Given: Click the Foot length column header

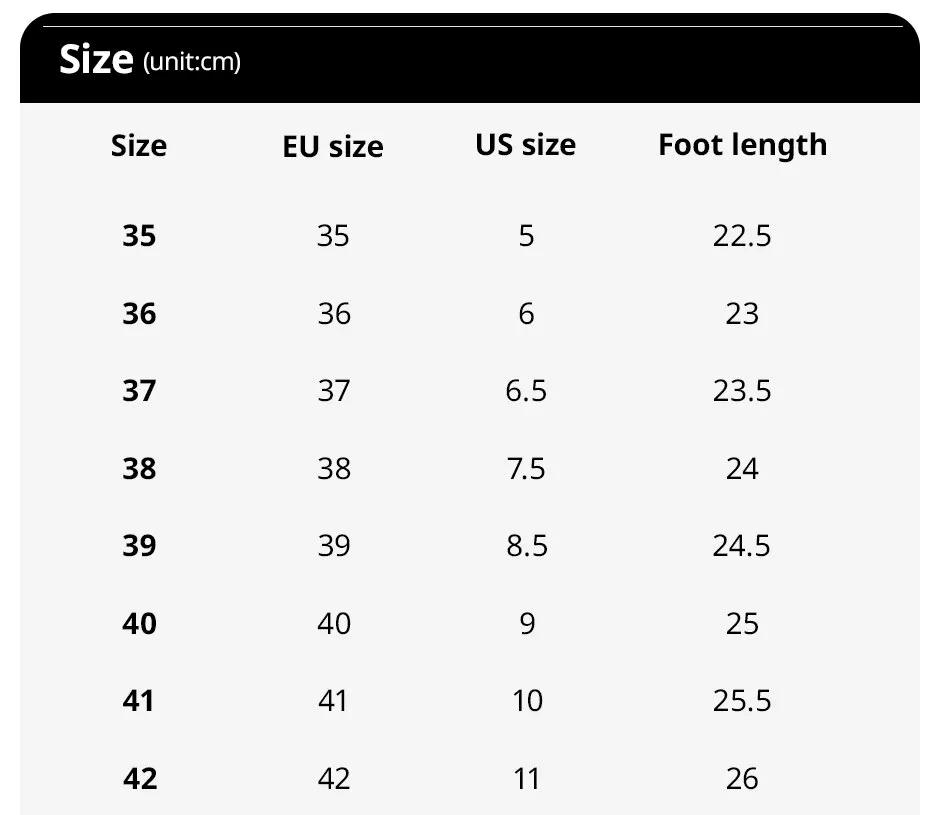Looking at the screenshot, I should click(743, 146).
